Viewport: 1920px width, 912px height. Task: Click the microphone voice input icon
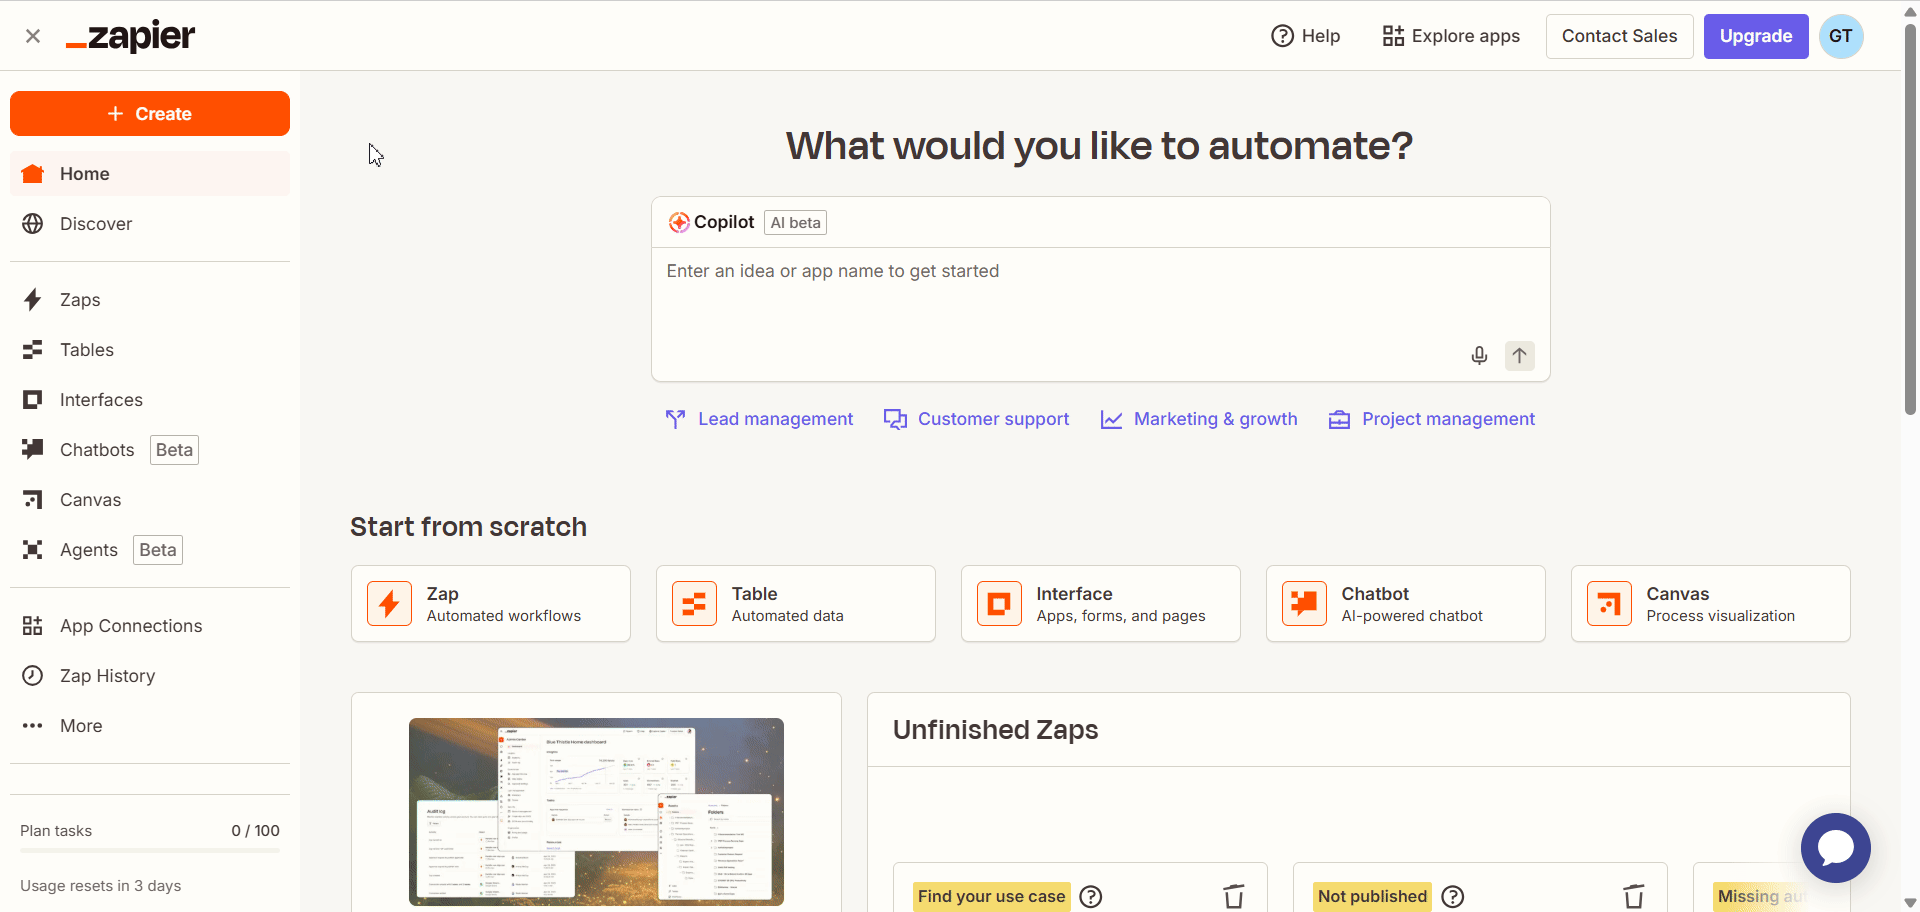[1479, 356]
